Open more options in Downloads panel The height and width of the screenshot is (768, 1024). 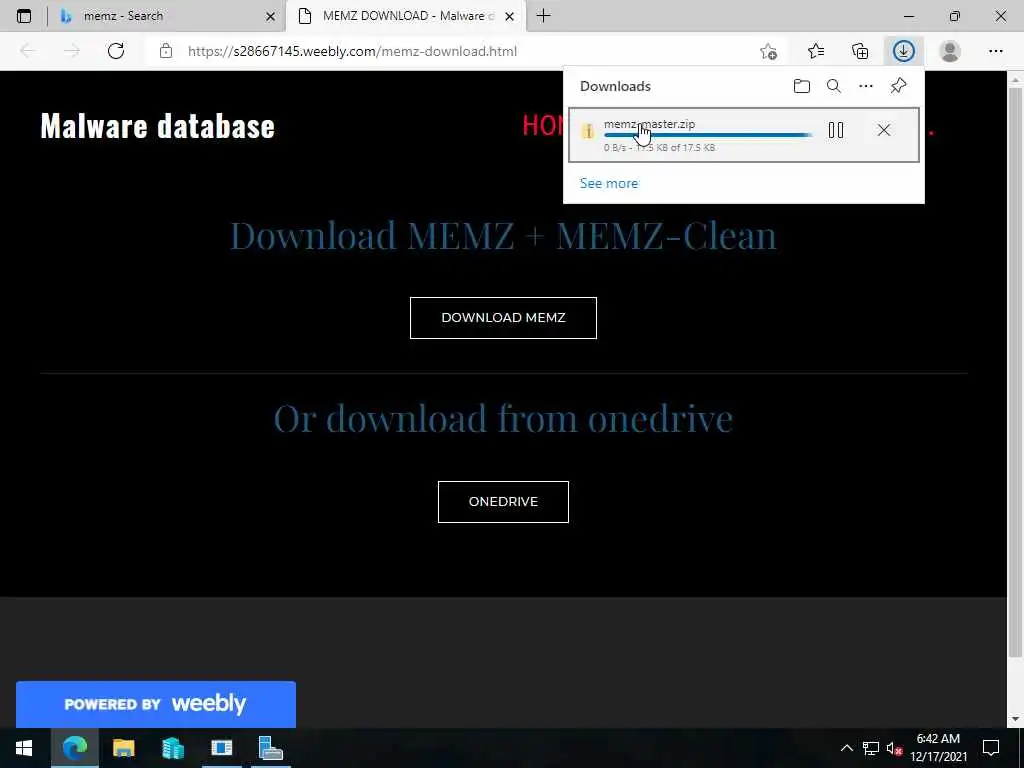(x=866, y=86)
